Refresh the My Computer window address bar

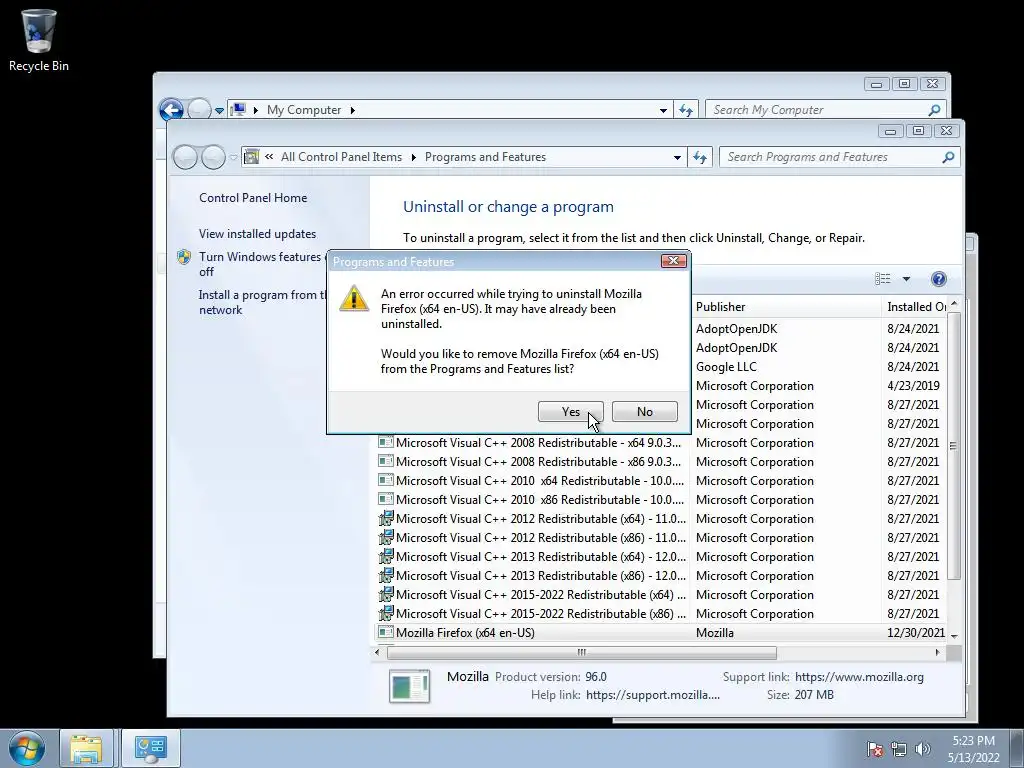click(x=685, y=110)
